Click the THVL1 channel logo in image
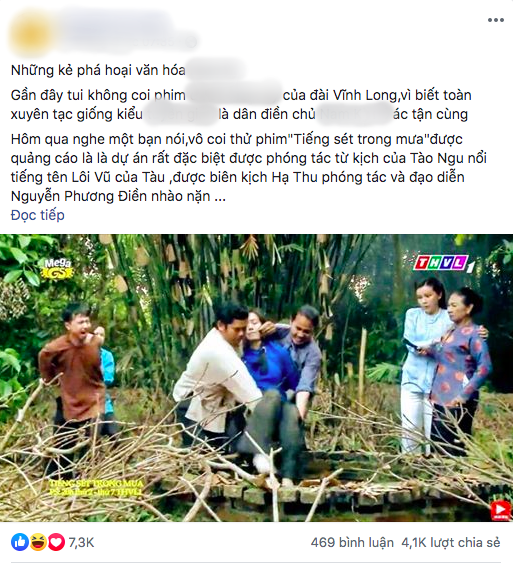 pos(445,263)
